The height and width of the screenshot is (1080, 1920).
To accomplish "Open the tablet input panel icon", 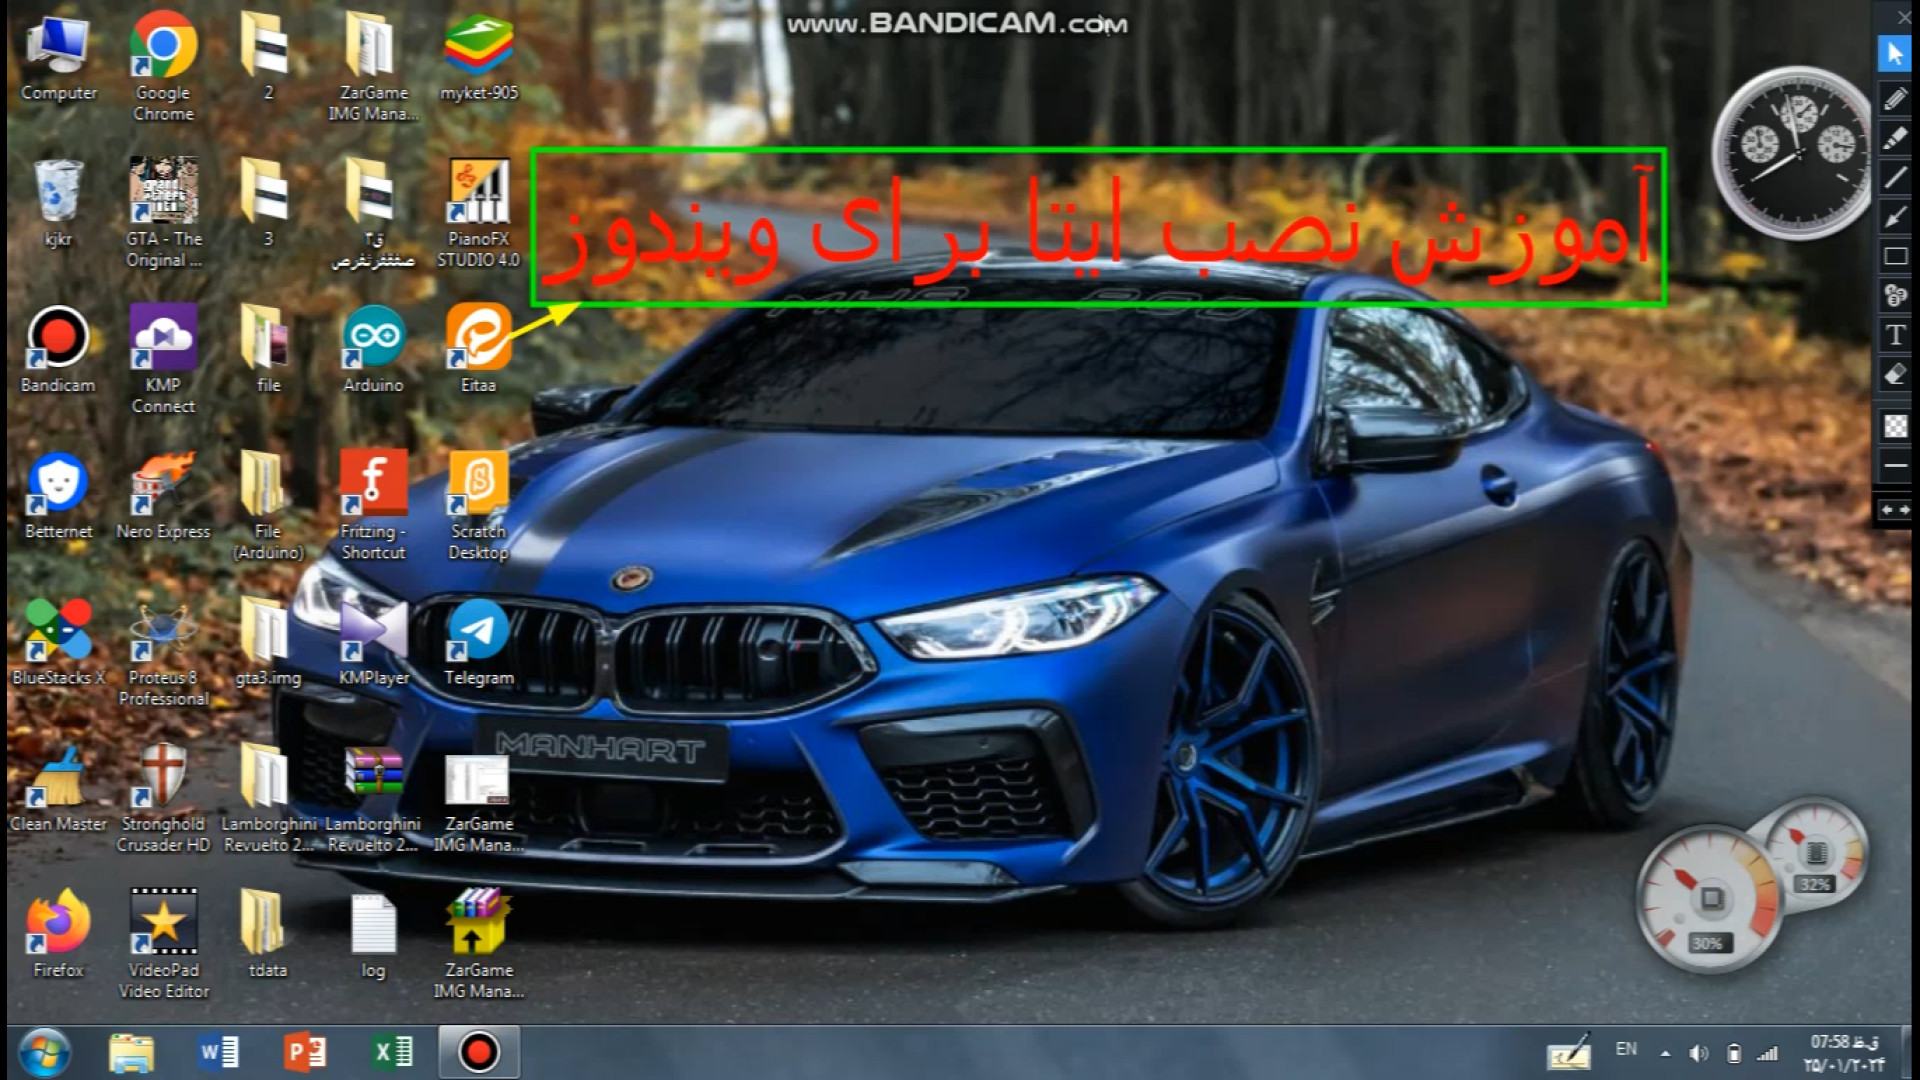I will click(1568, 1051).
